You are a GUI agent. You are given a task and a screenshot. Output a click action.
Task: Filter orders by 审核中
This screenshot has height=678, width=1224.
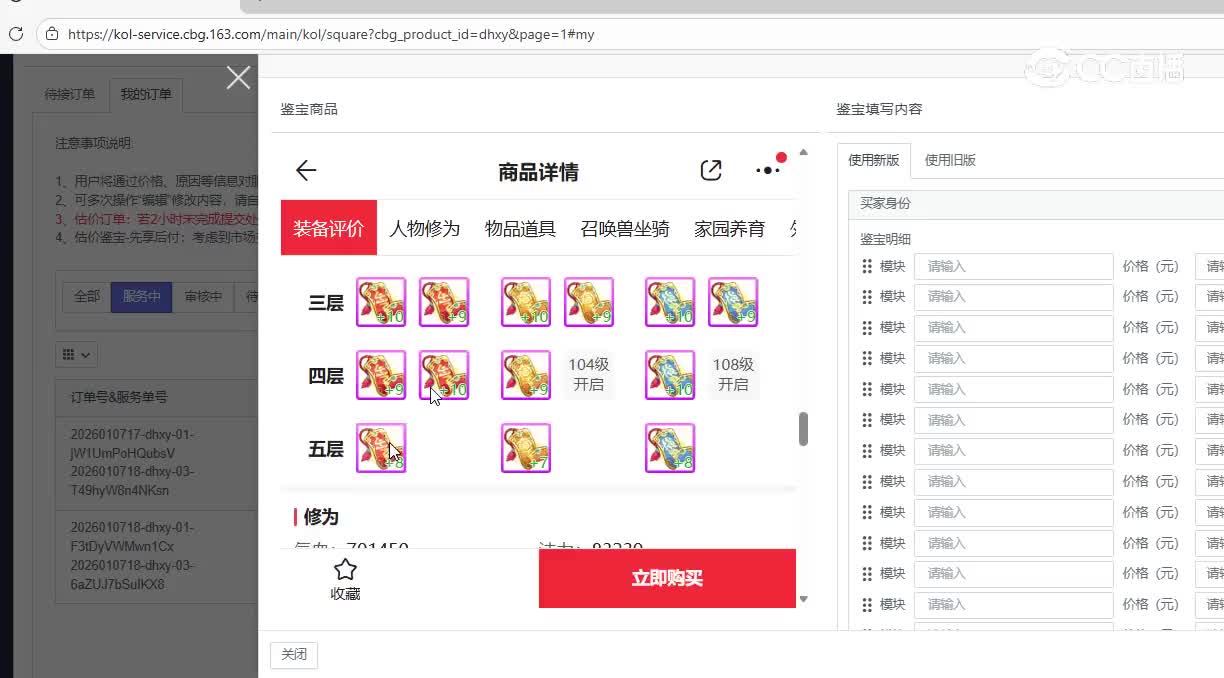coord(203,297)
